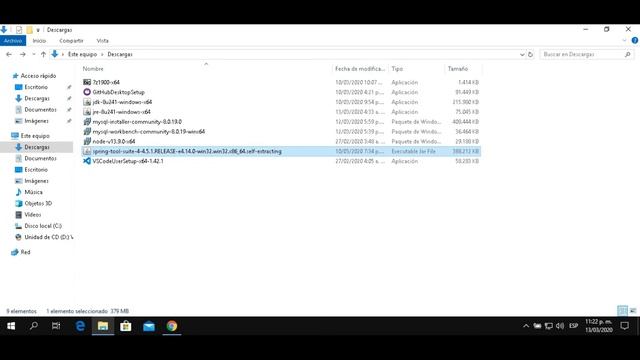640x360 pixels.
Task: Open the Compartir ribbon tab
Action: coord(71,41)
